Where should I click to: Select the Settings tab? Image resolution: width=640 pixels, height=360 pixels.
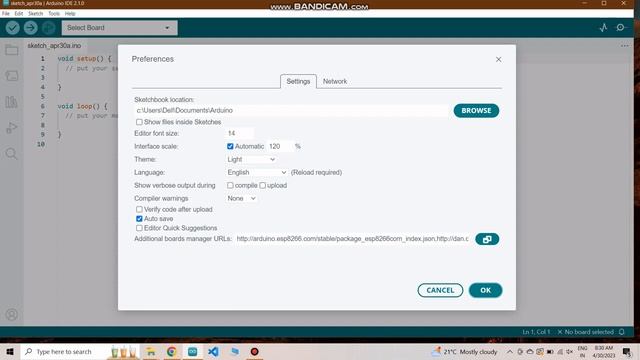click(298, 81)
